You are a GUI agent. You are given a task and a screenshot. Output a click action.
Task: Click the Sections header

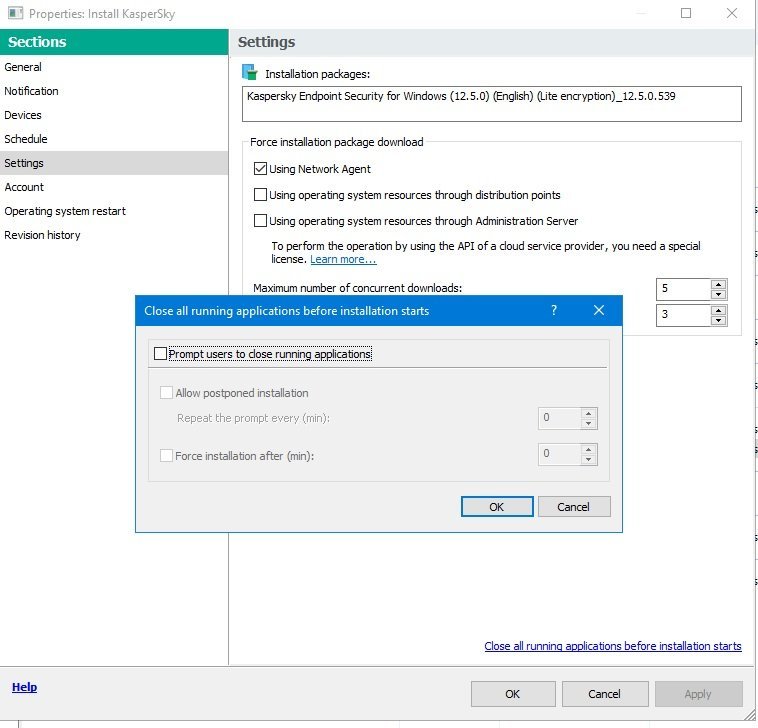pos(114,42)
